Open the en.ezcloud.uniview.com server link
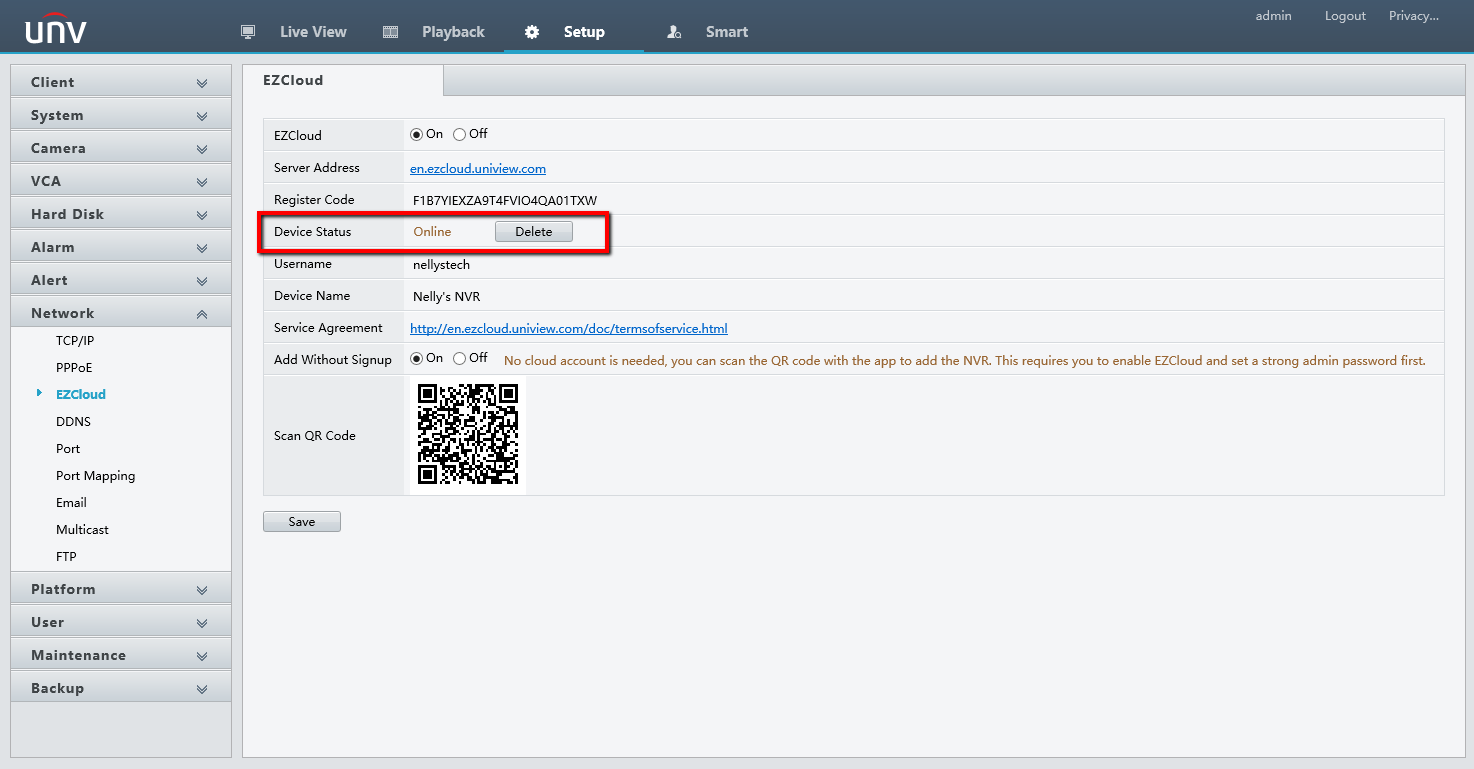The width and height of the screenshot is (1474, 769). pyautogui.click(x=478, y=168)
